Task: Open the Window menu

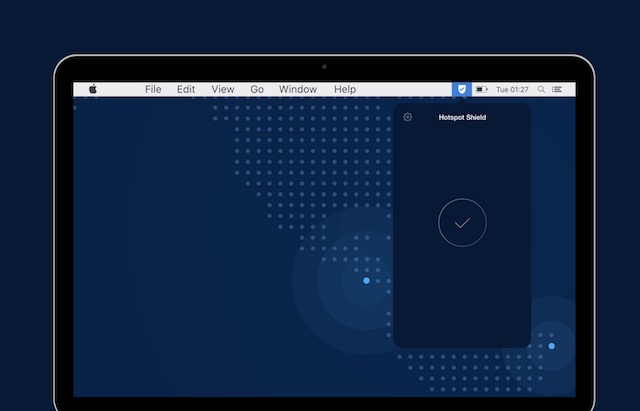Action: tap(298, 89)
